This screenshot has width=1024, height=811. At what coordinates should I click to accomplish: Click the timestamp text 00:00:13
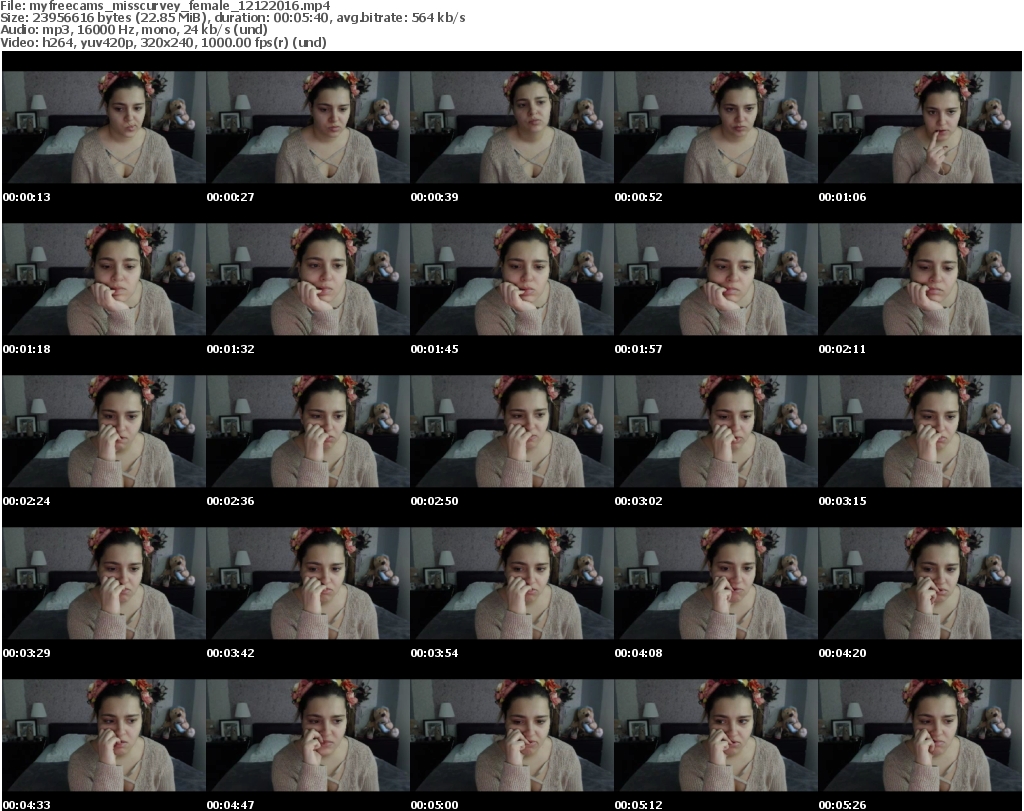(27, 197)
